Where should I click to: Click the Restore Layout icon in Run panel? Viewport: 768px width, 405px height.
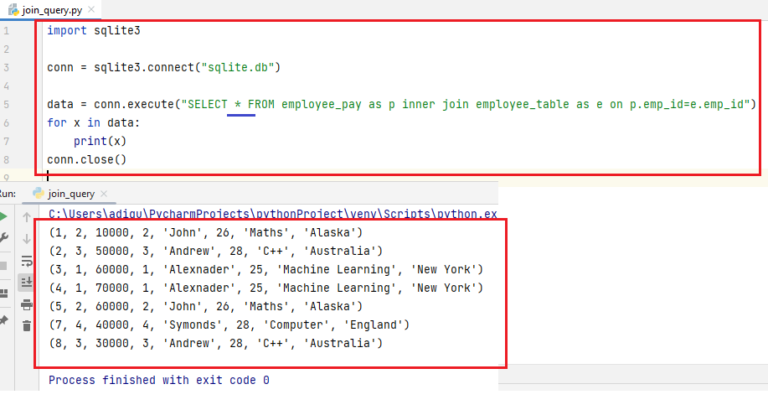pos(3,294)
